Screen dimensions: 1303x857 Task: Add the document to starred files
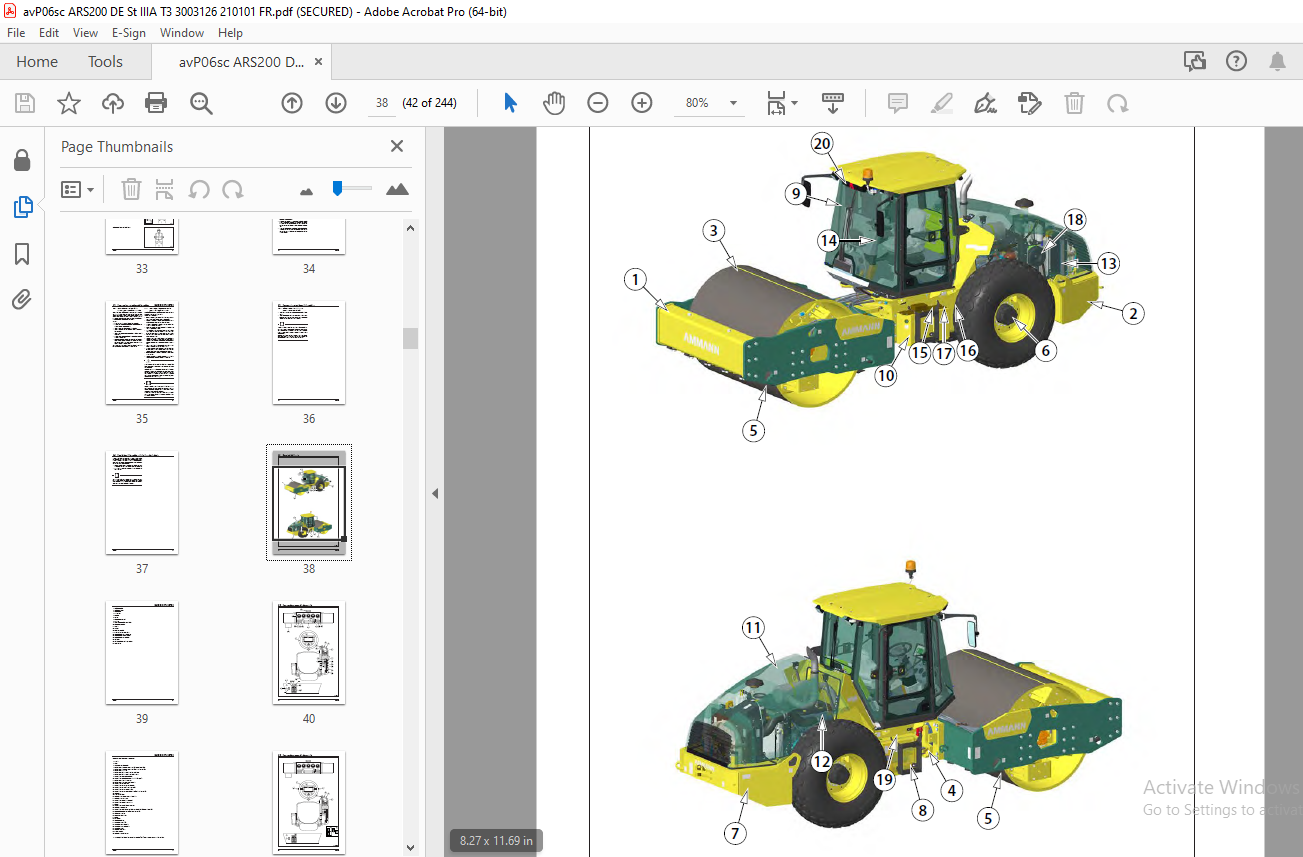(68, 103)
